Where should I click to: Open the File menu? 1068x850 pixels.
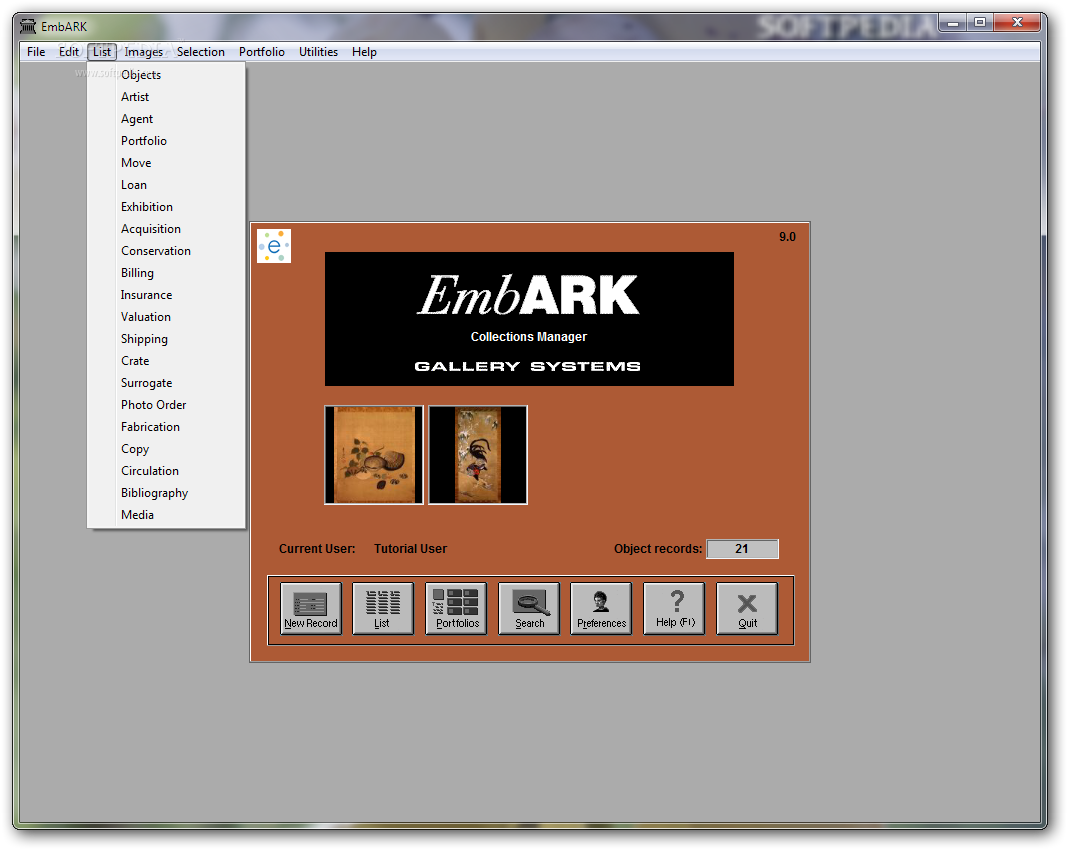tap(36, 52)
